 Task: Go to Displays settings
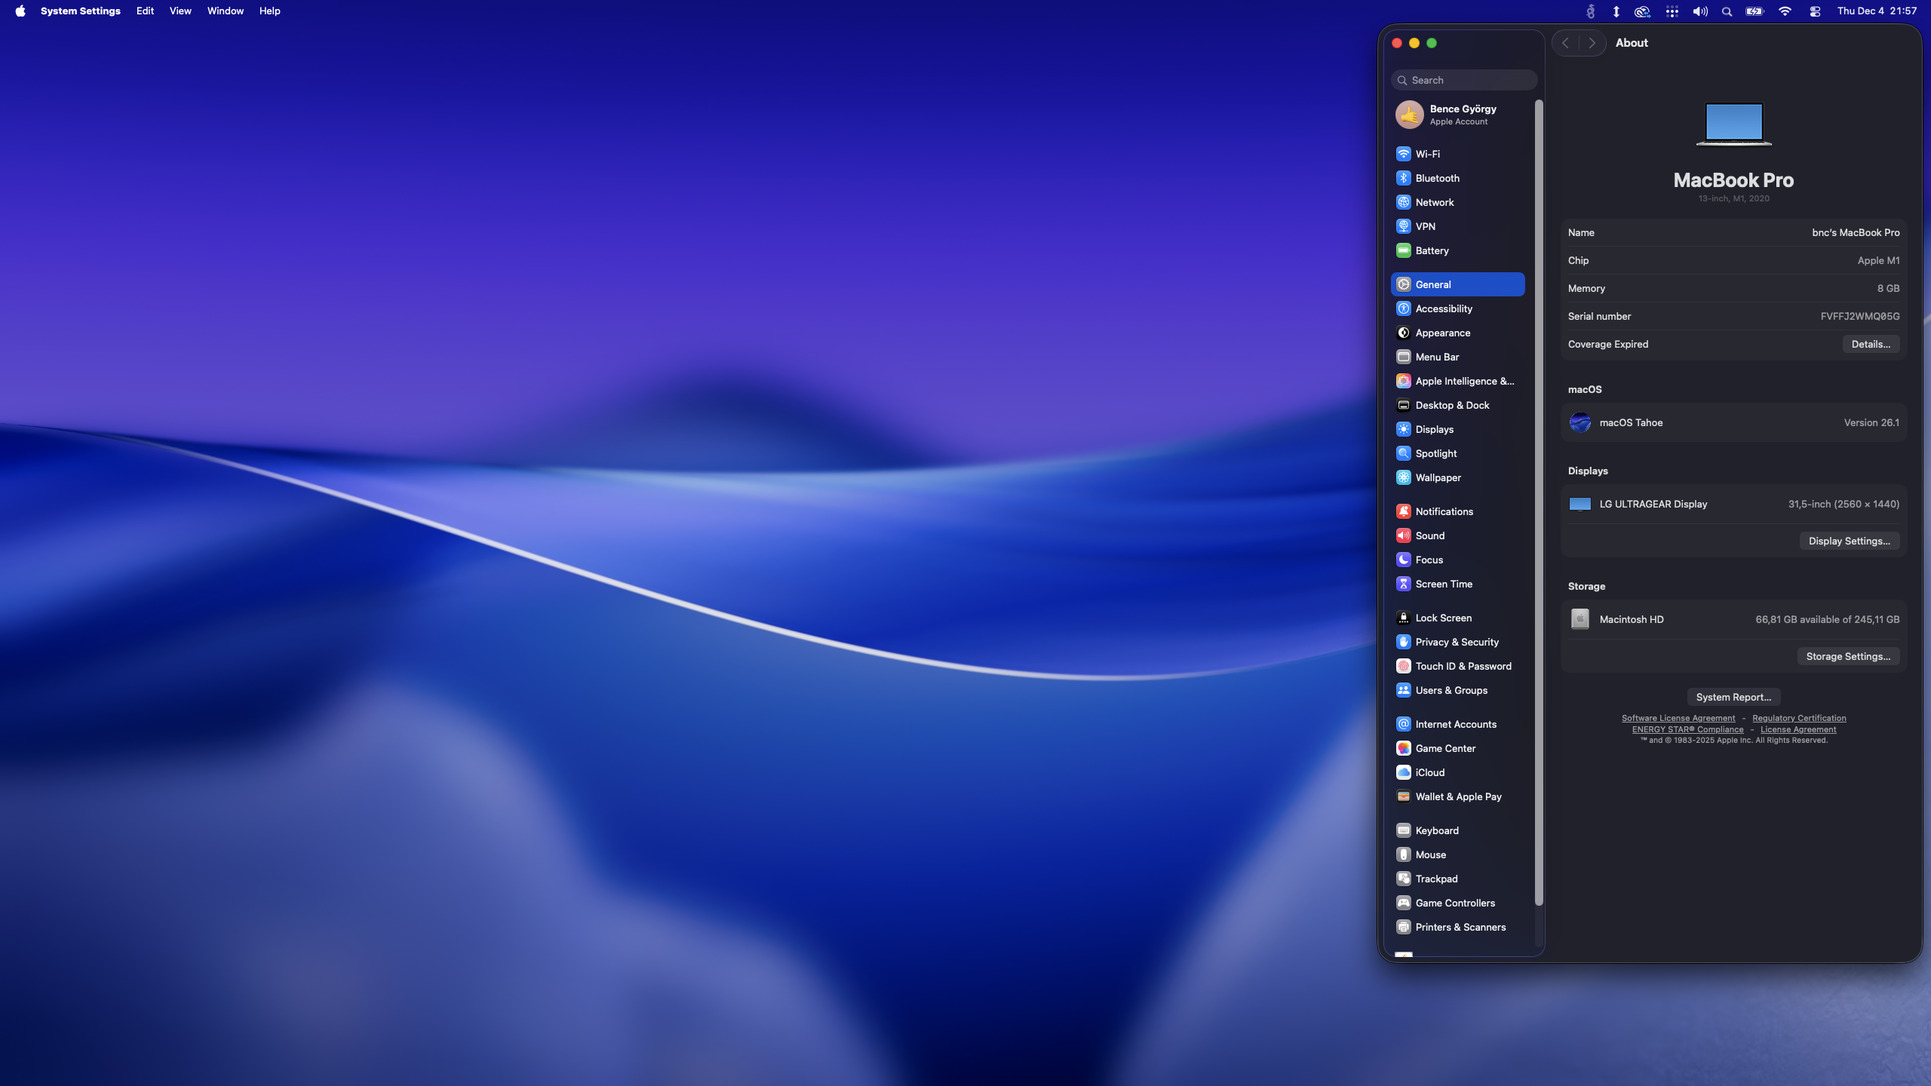[1434, 429]
